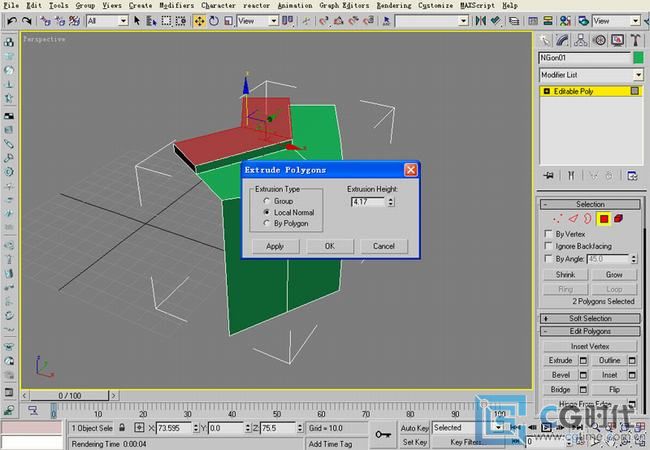Select Border sub-object level

click(x=588, y=218)
